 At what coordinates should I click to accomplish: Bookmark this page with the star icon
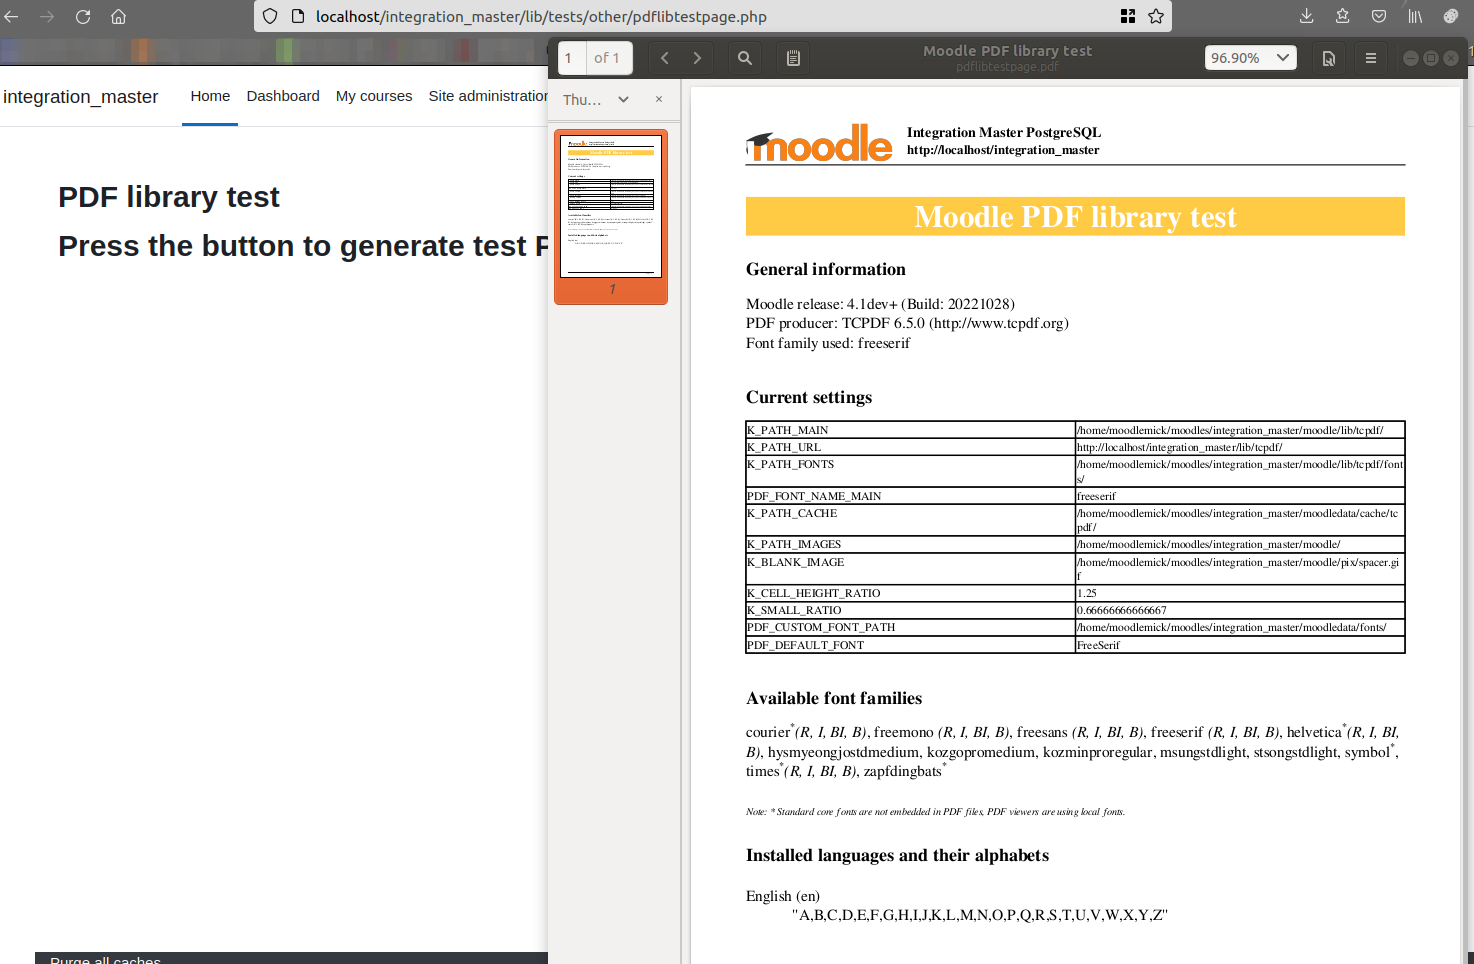point(1156,16)
